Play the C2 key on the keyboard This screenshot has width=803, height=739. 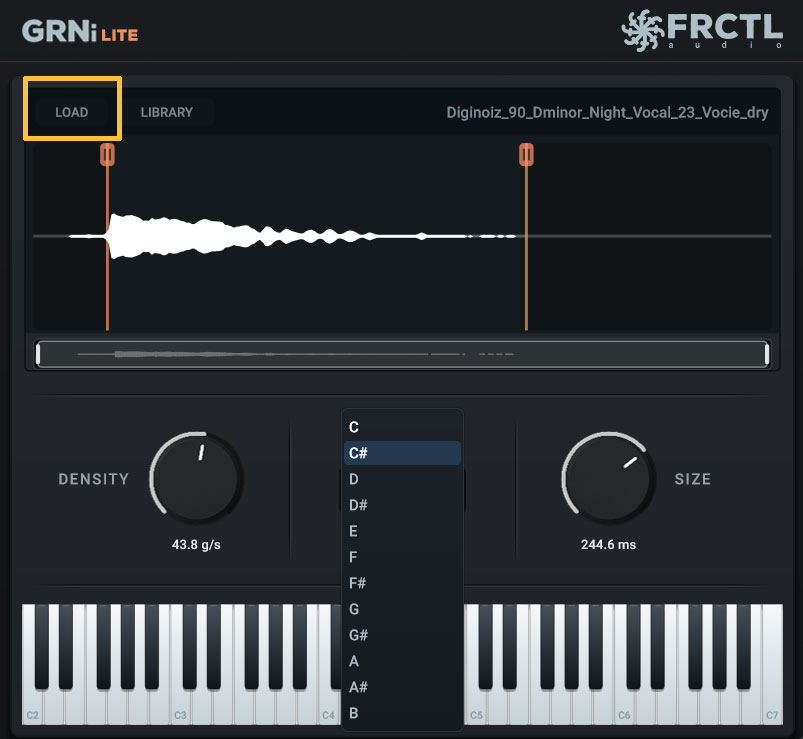click(x=32, y=709)
